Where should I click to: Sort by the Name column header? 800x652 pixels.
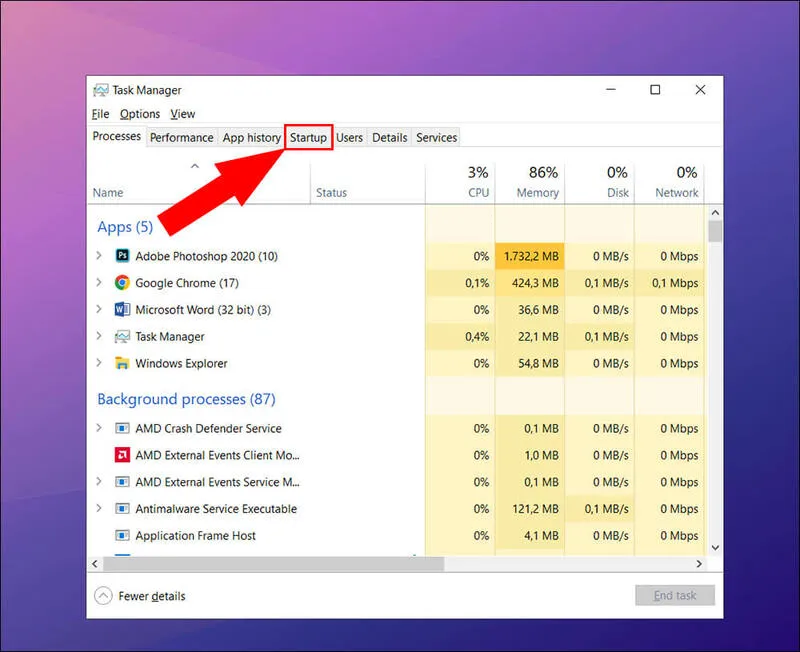tap(108, 193)
